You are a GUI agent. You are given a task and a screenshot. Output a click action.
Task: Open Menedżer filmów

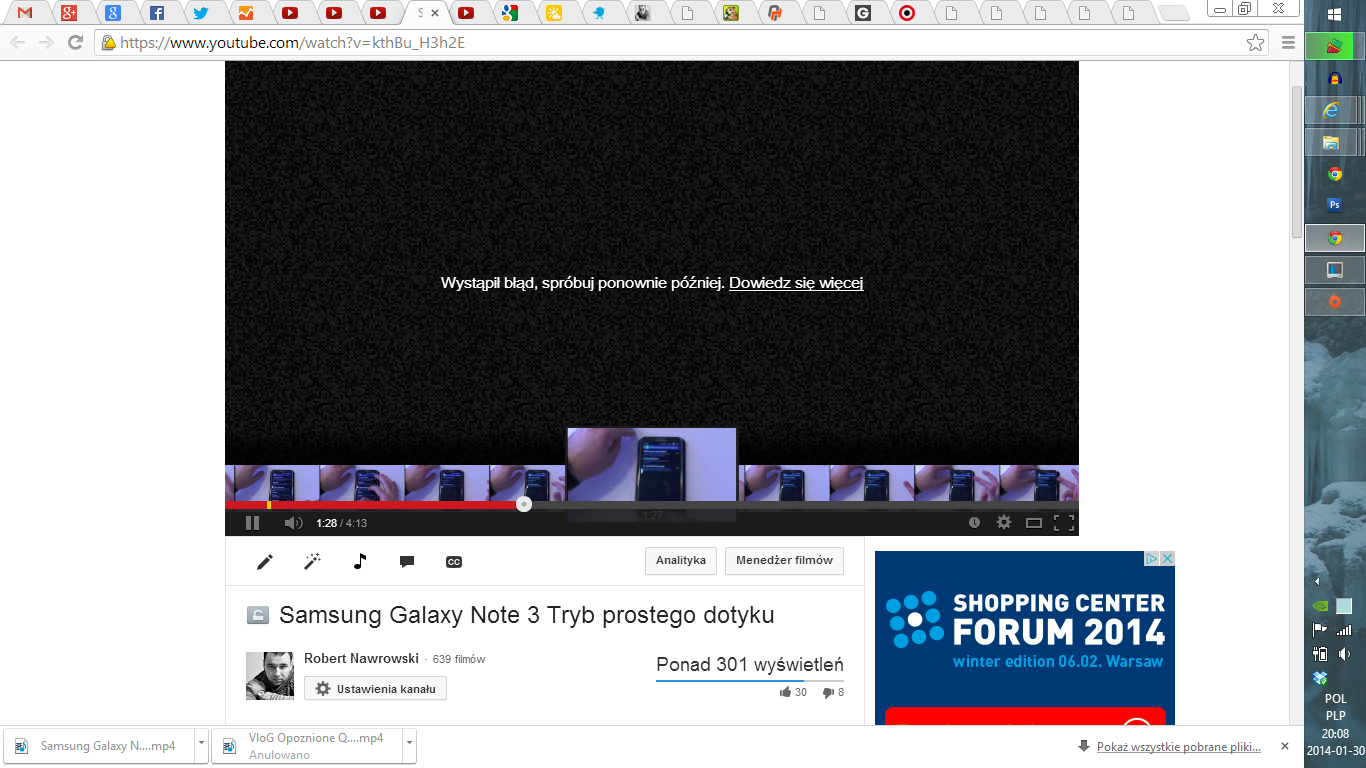click(784, 561)
